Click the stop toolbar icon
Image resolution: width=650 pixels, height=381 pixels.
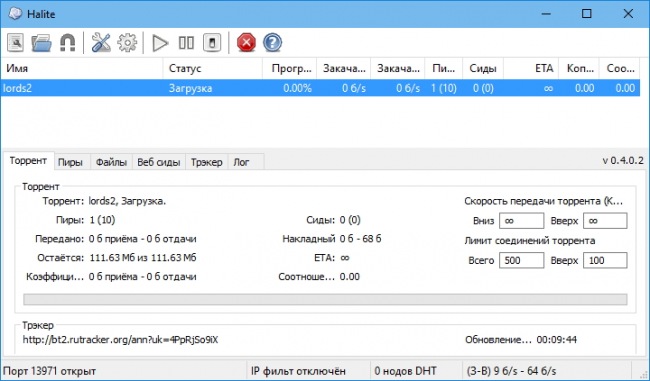[212, 43]
